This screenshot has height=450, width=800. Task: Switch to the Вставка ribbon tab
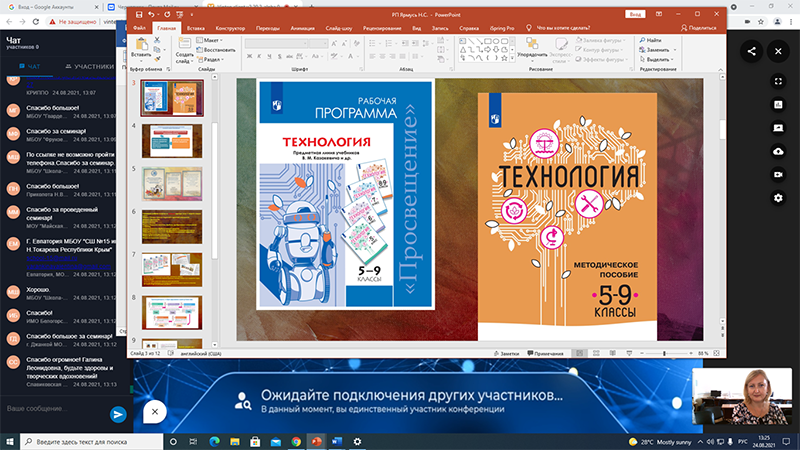(195, 28)
